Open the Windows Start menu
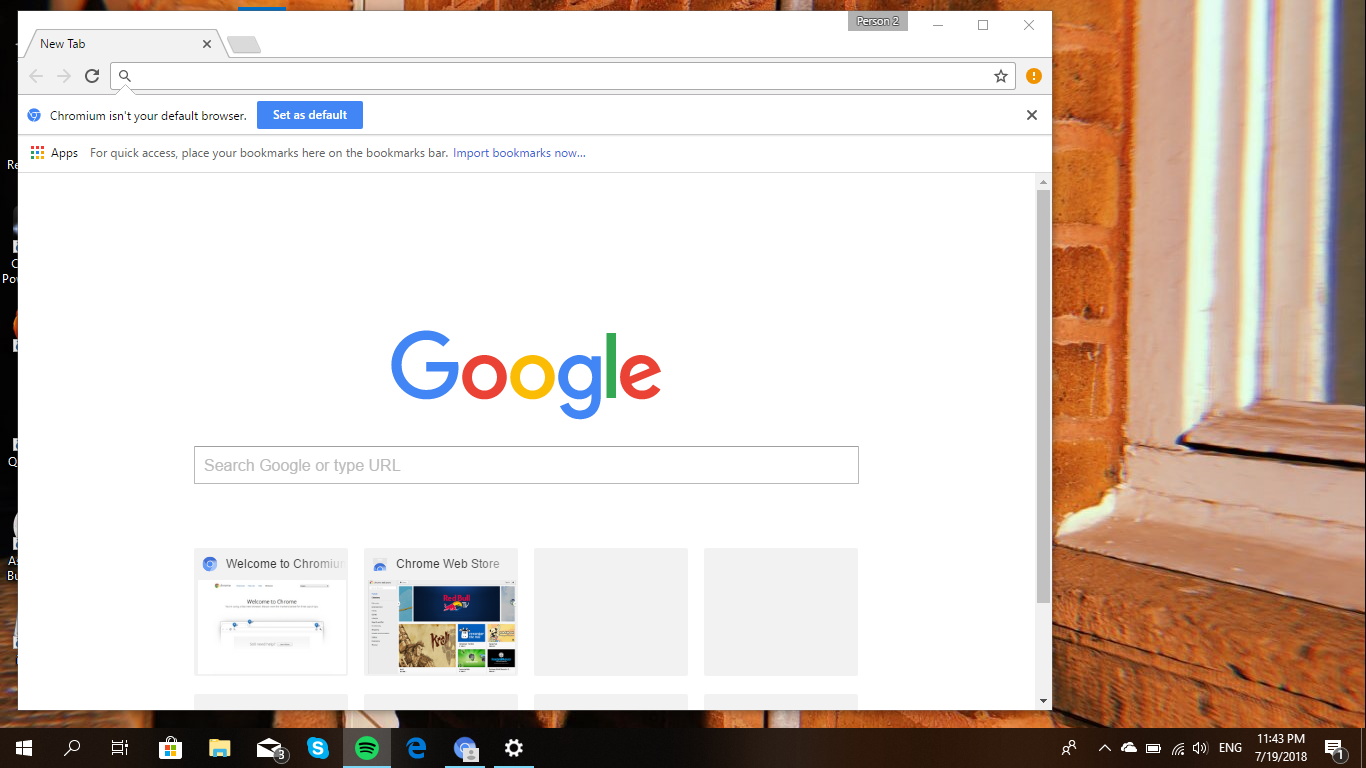The width and height of the screenshot is (1366, 768). pos(24,747)
